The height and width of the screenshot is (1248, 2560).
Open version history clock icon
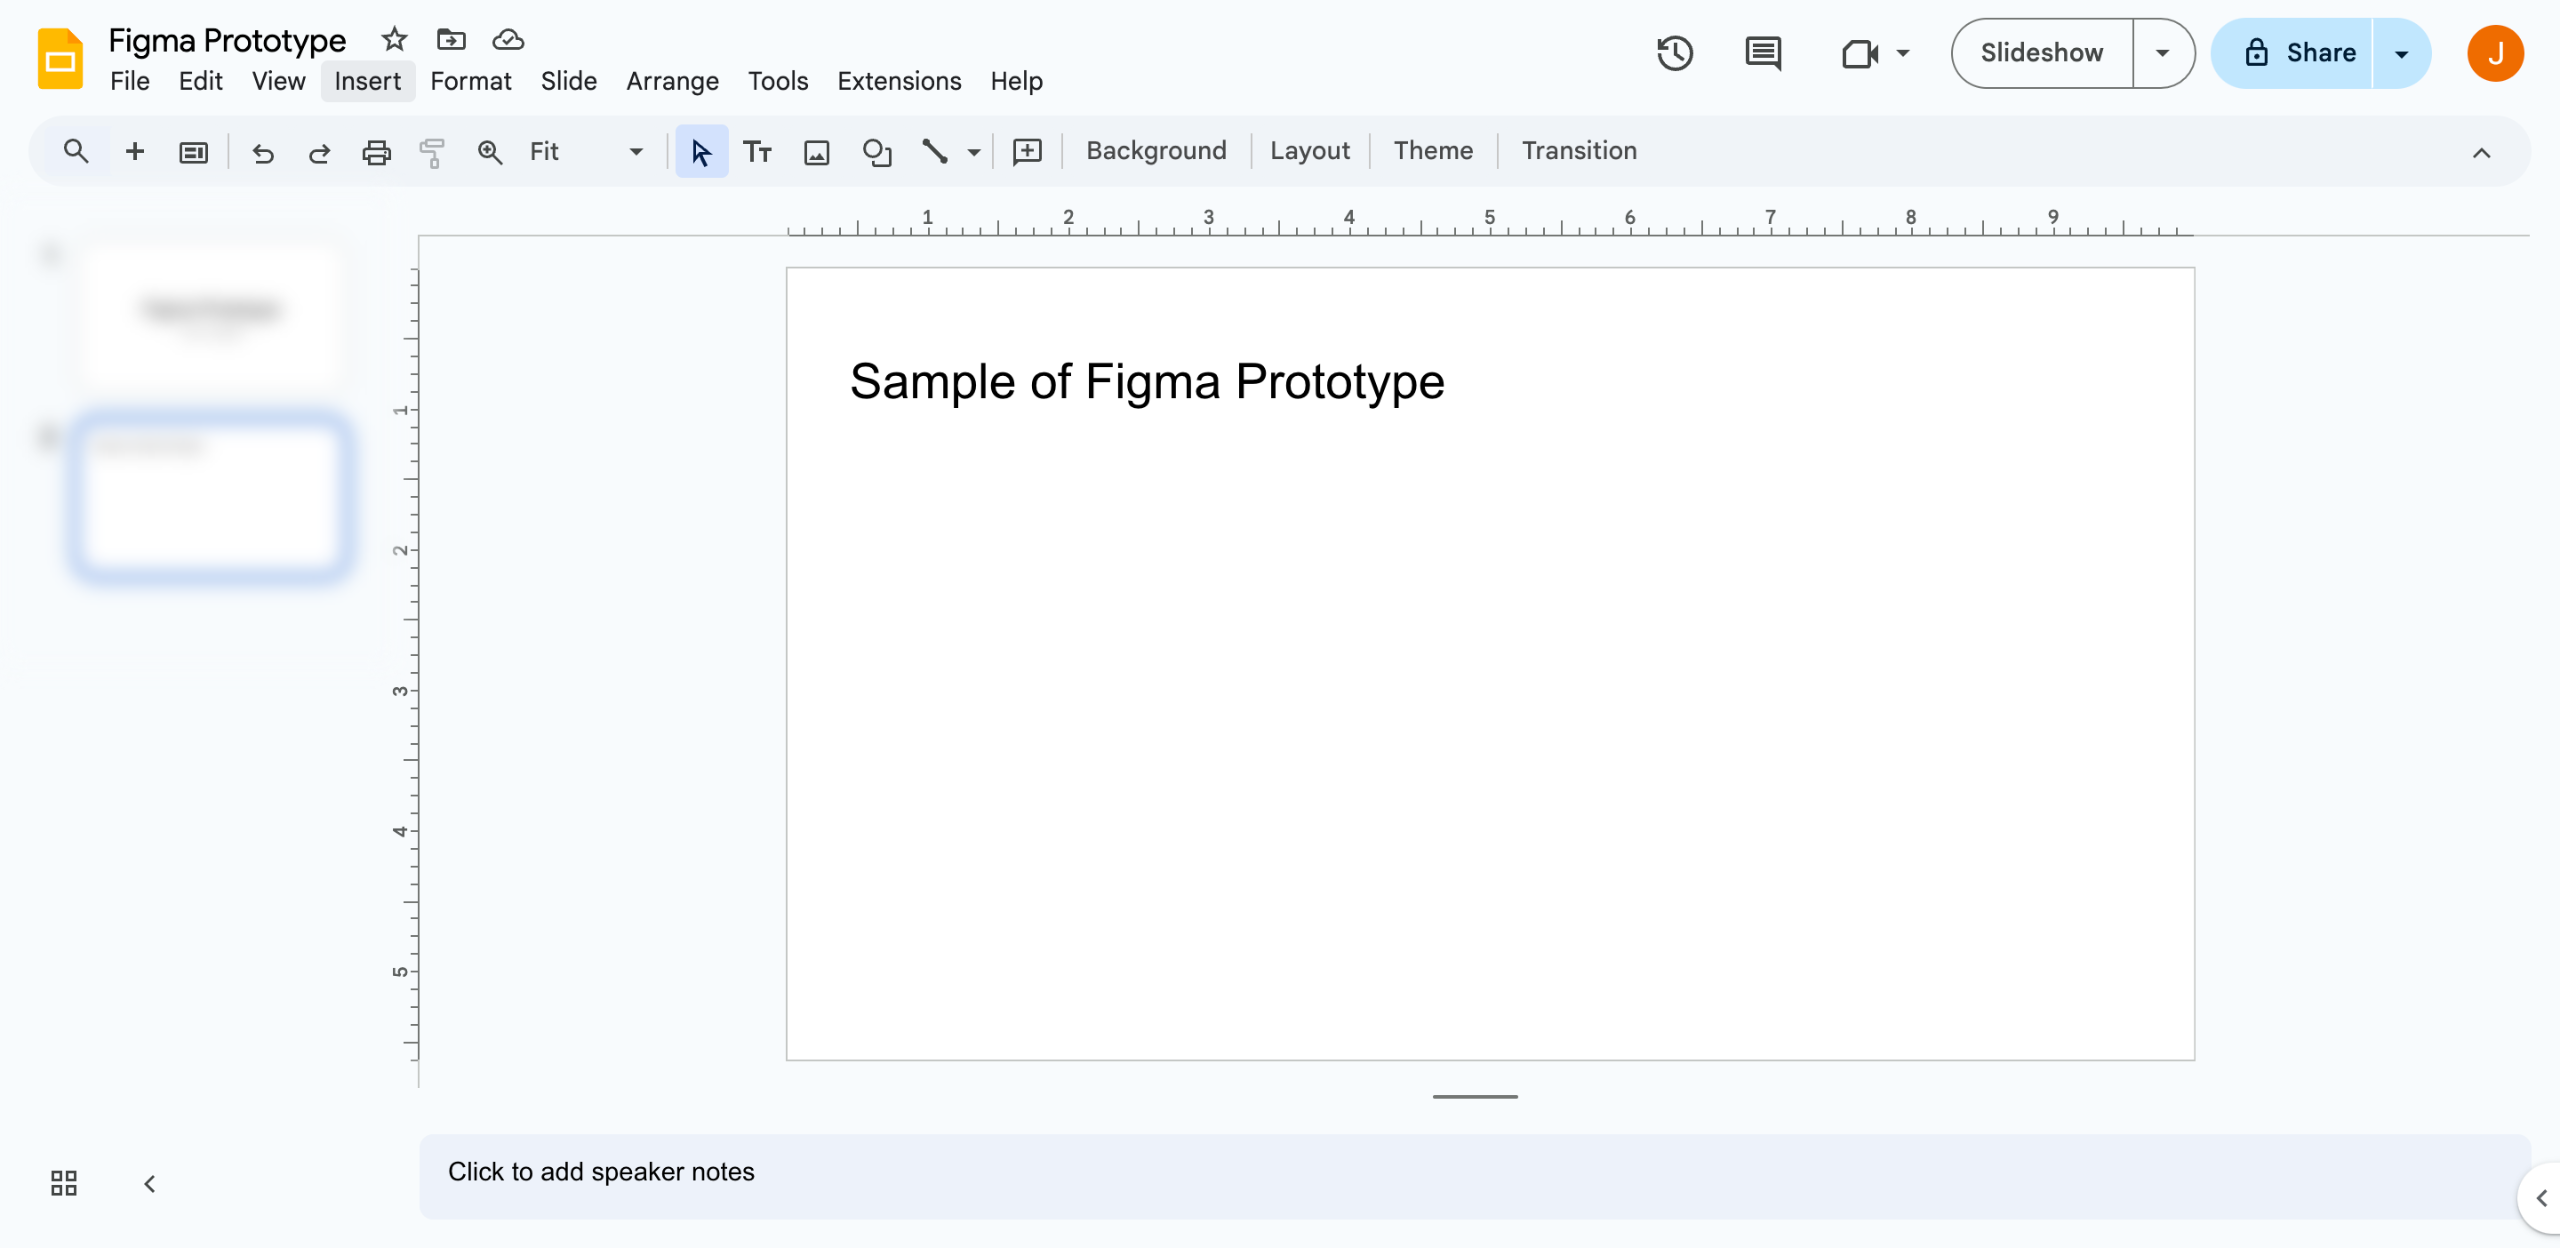pos(1674,53)
